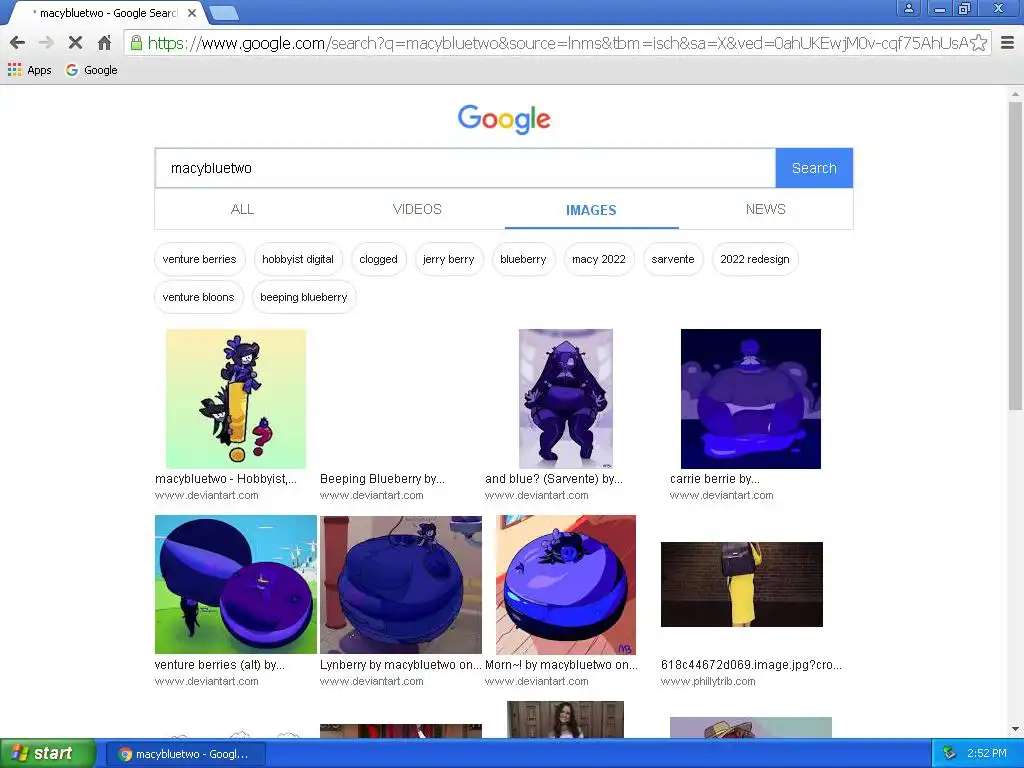
Task: Open the Sarvente image thumbnail
Action: click(566, 398)
